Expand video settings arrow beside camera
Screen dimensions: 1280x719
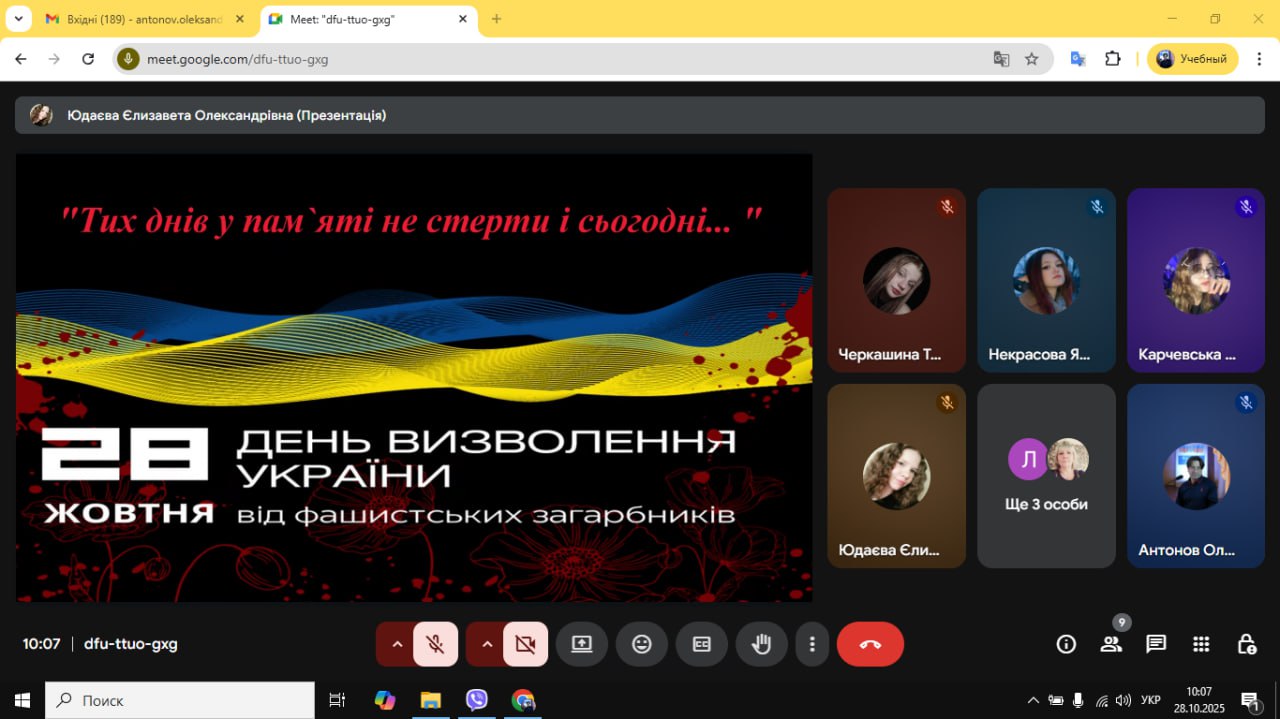(487, 644)
